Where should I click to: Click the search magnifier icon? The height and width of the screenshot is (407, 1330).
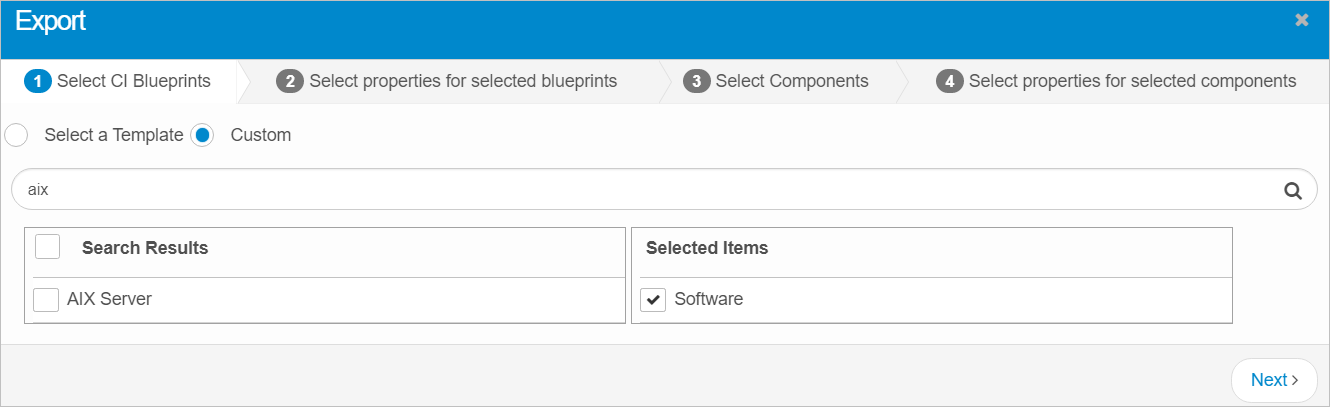(1292, 190)
